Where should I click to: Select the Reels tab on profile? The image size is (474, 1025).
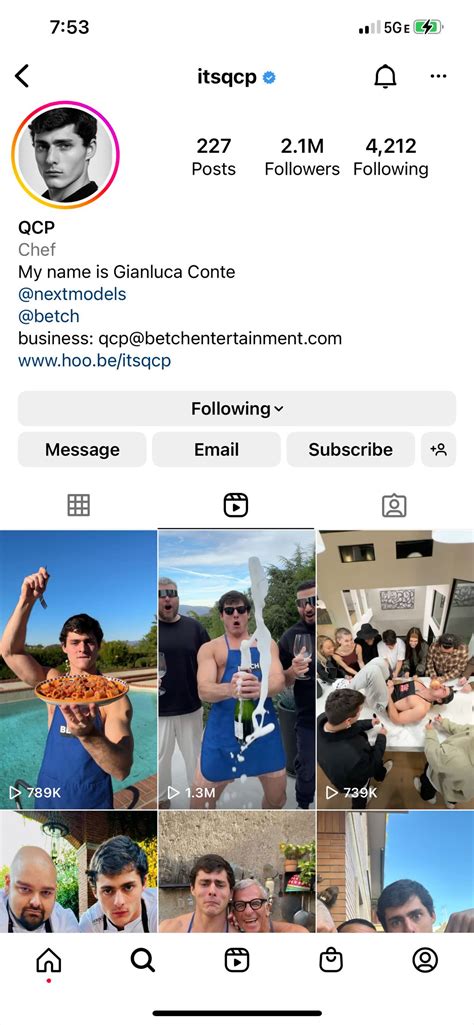click(236, 505)
